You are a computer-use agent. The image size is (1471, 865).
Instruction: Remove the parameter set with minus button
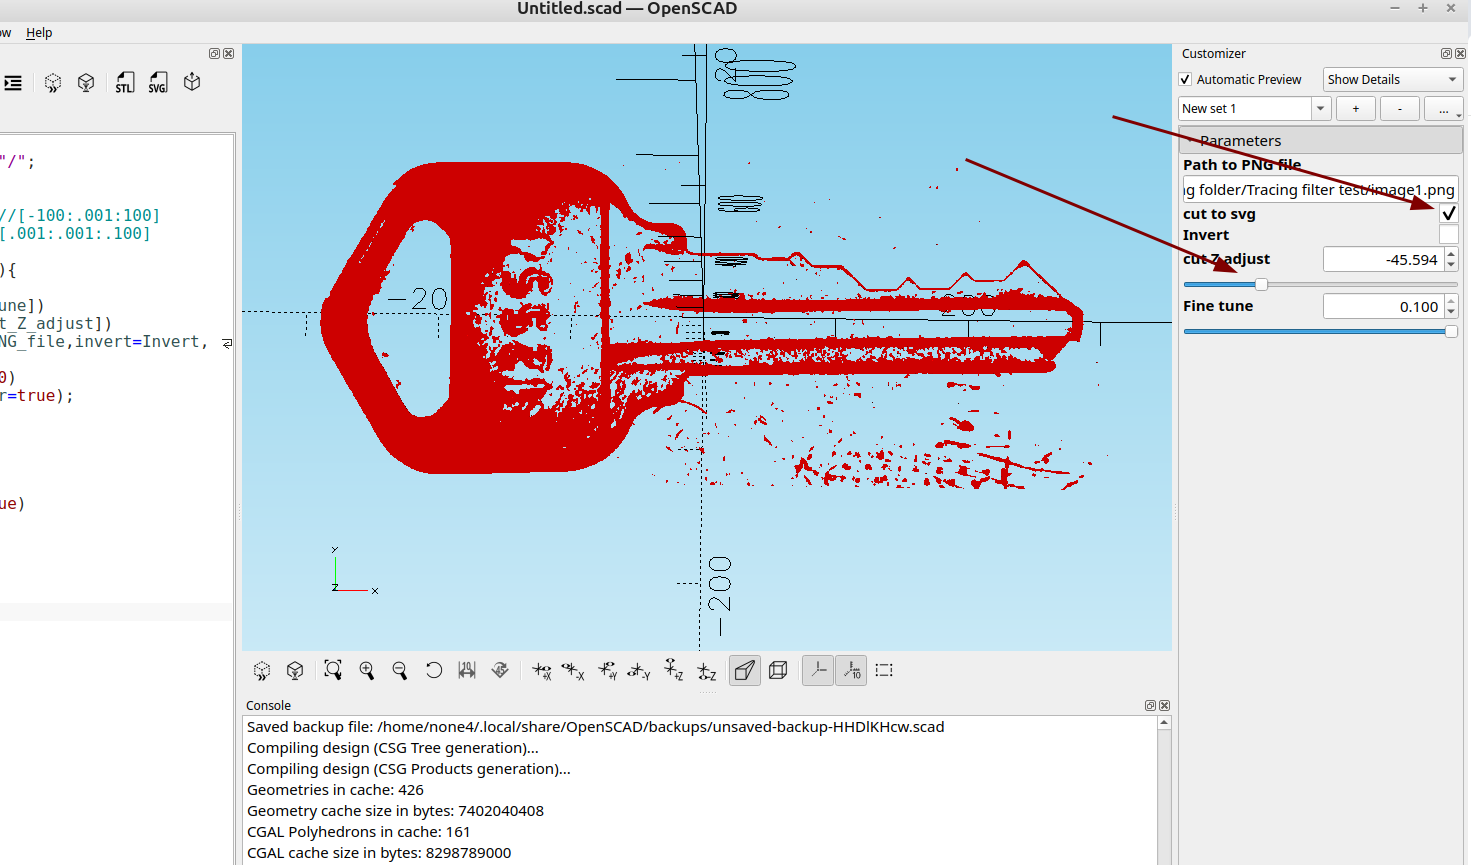(1399, 108)
